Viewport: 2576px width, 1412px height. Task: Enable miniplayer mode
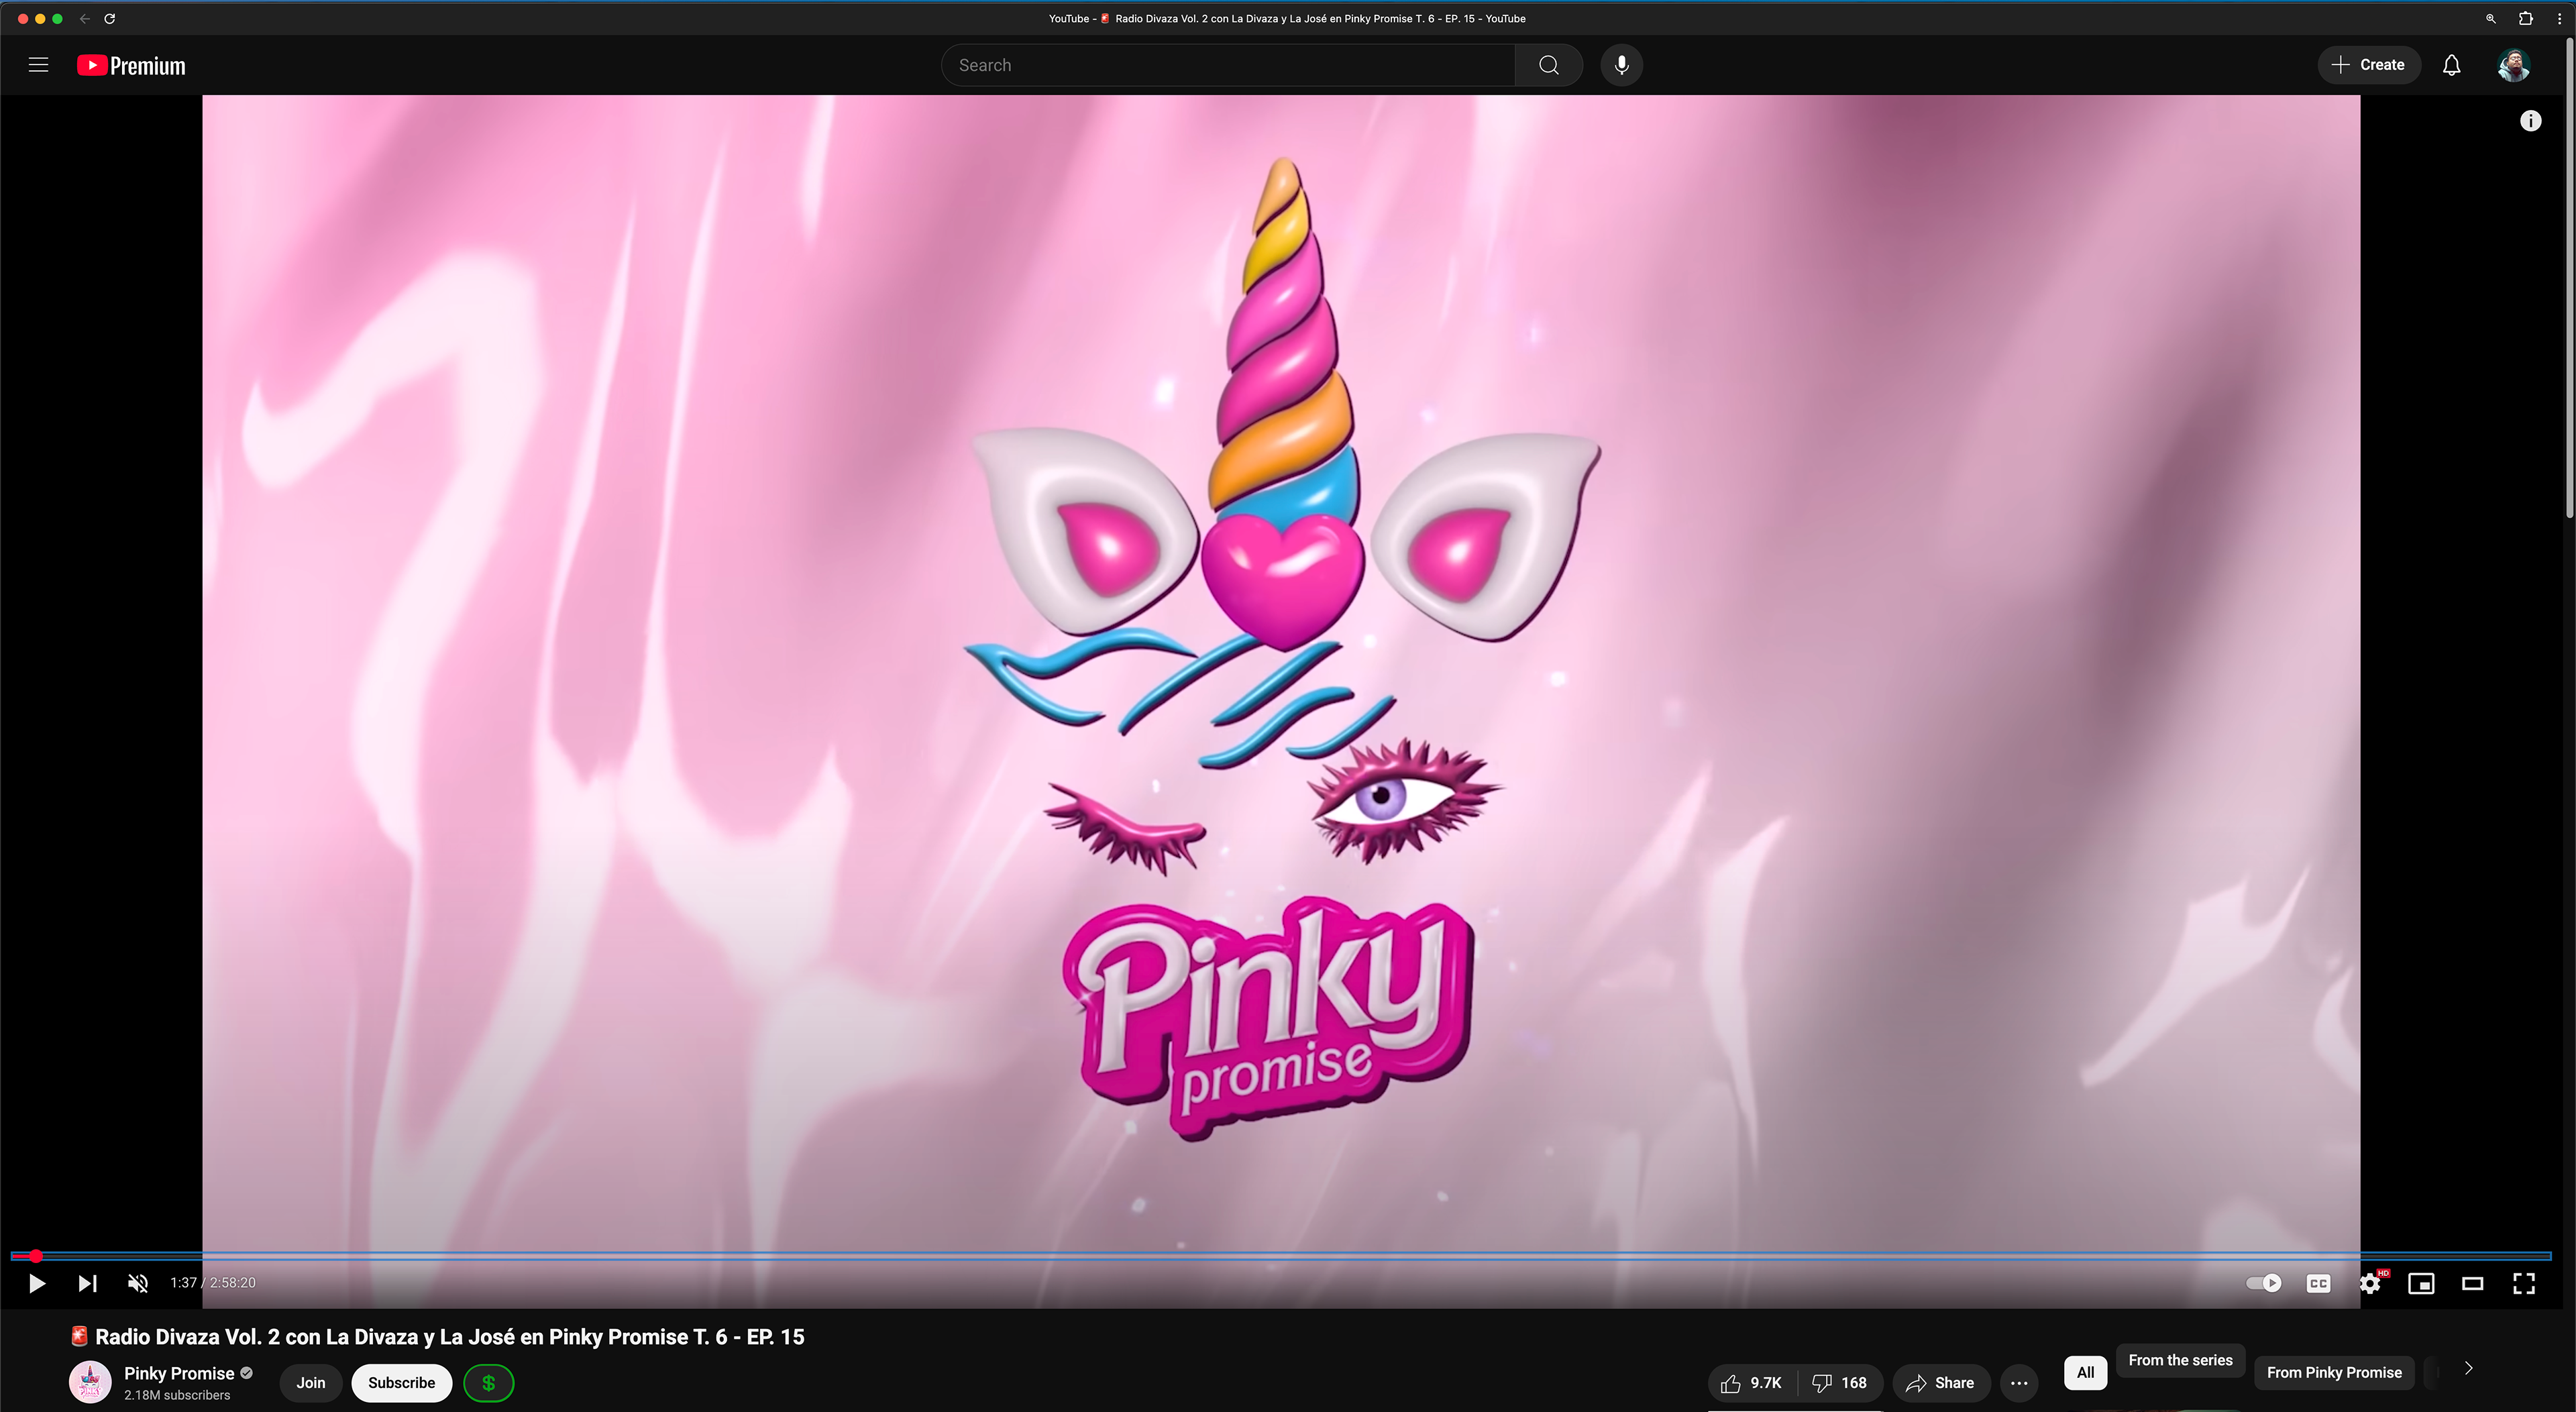point(2421,1283)
